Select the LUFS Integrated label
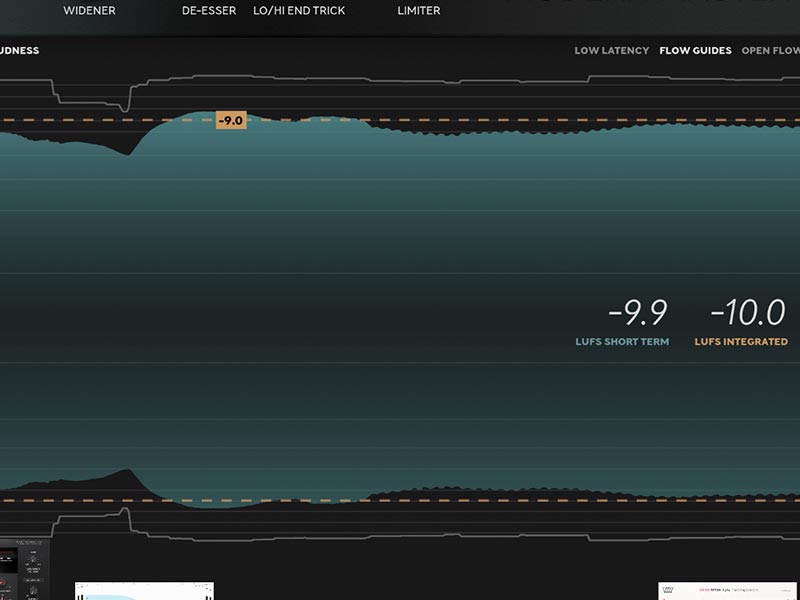The height and width of the screenshot is (600, 800). (741, 342)
